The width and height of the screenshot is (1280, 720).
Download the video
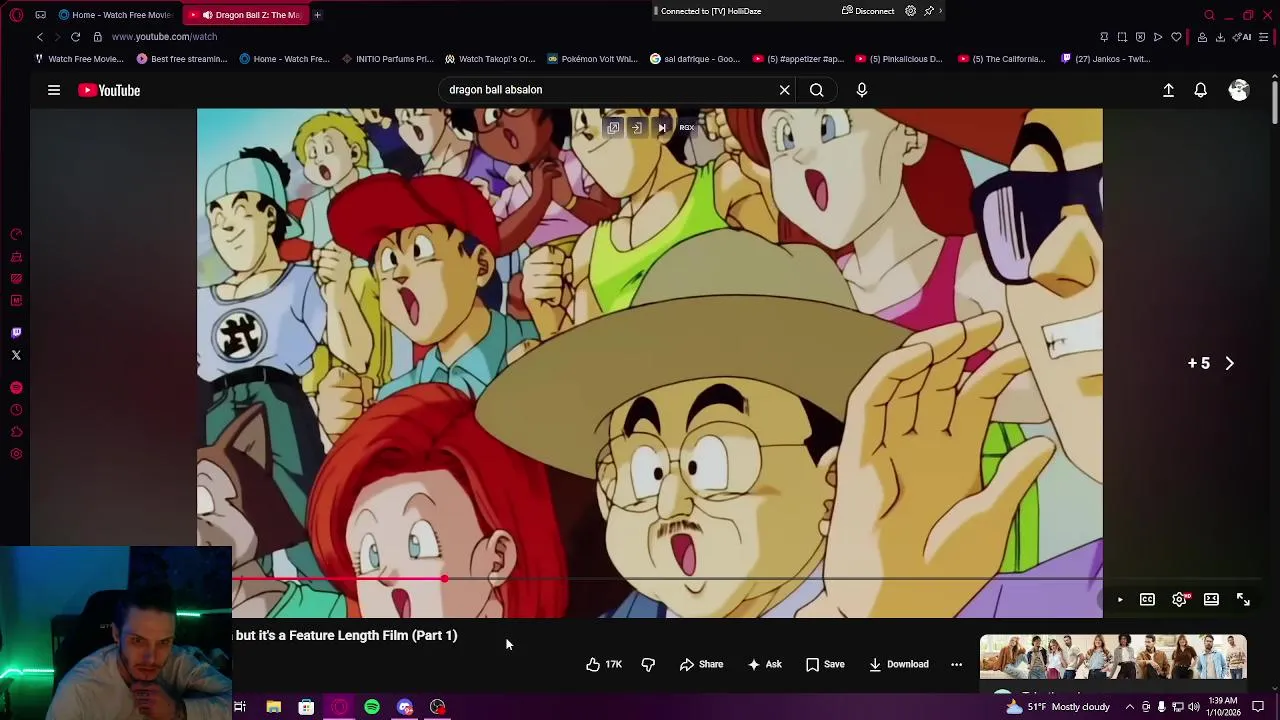tap(898, 664)
